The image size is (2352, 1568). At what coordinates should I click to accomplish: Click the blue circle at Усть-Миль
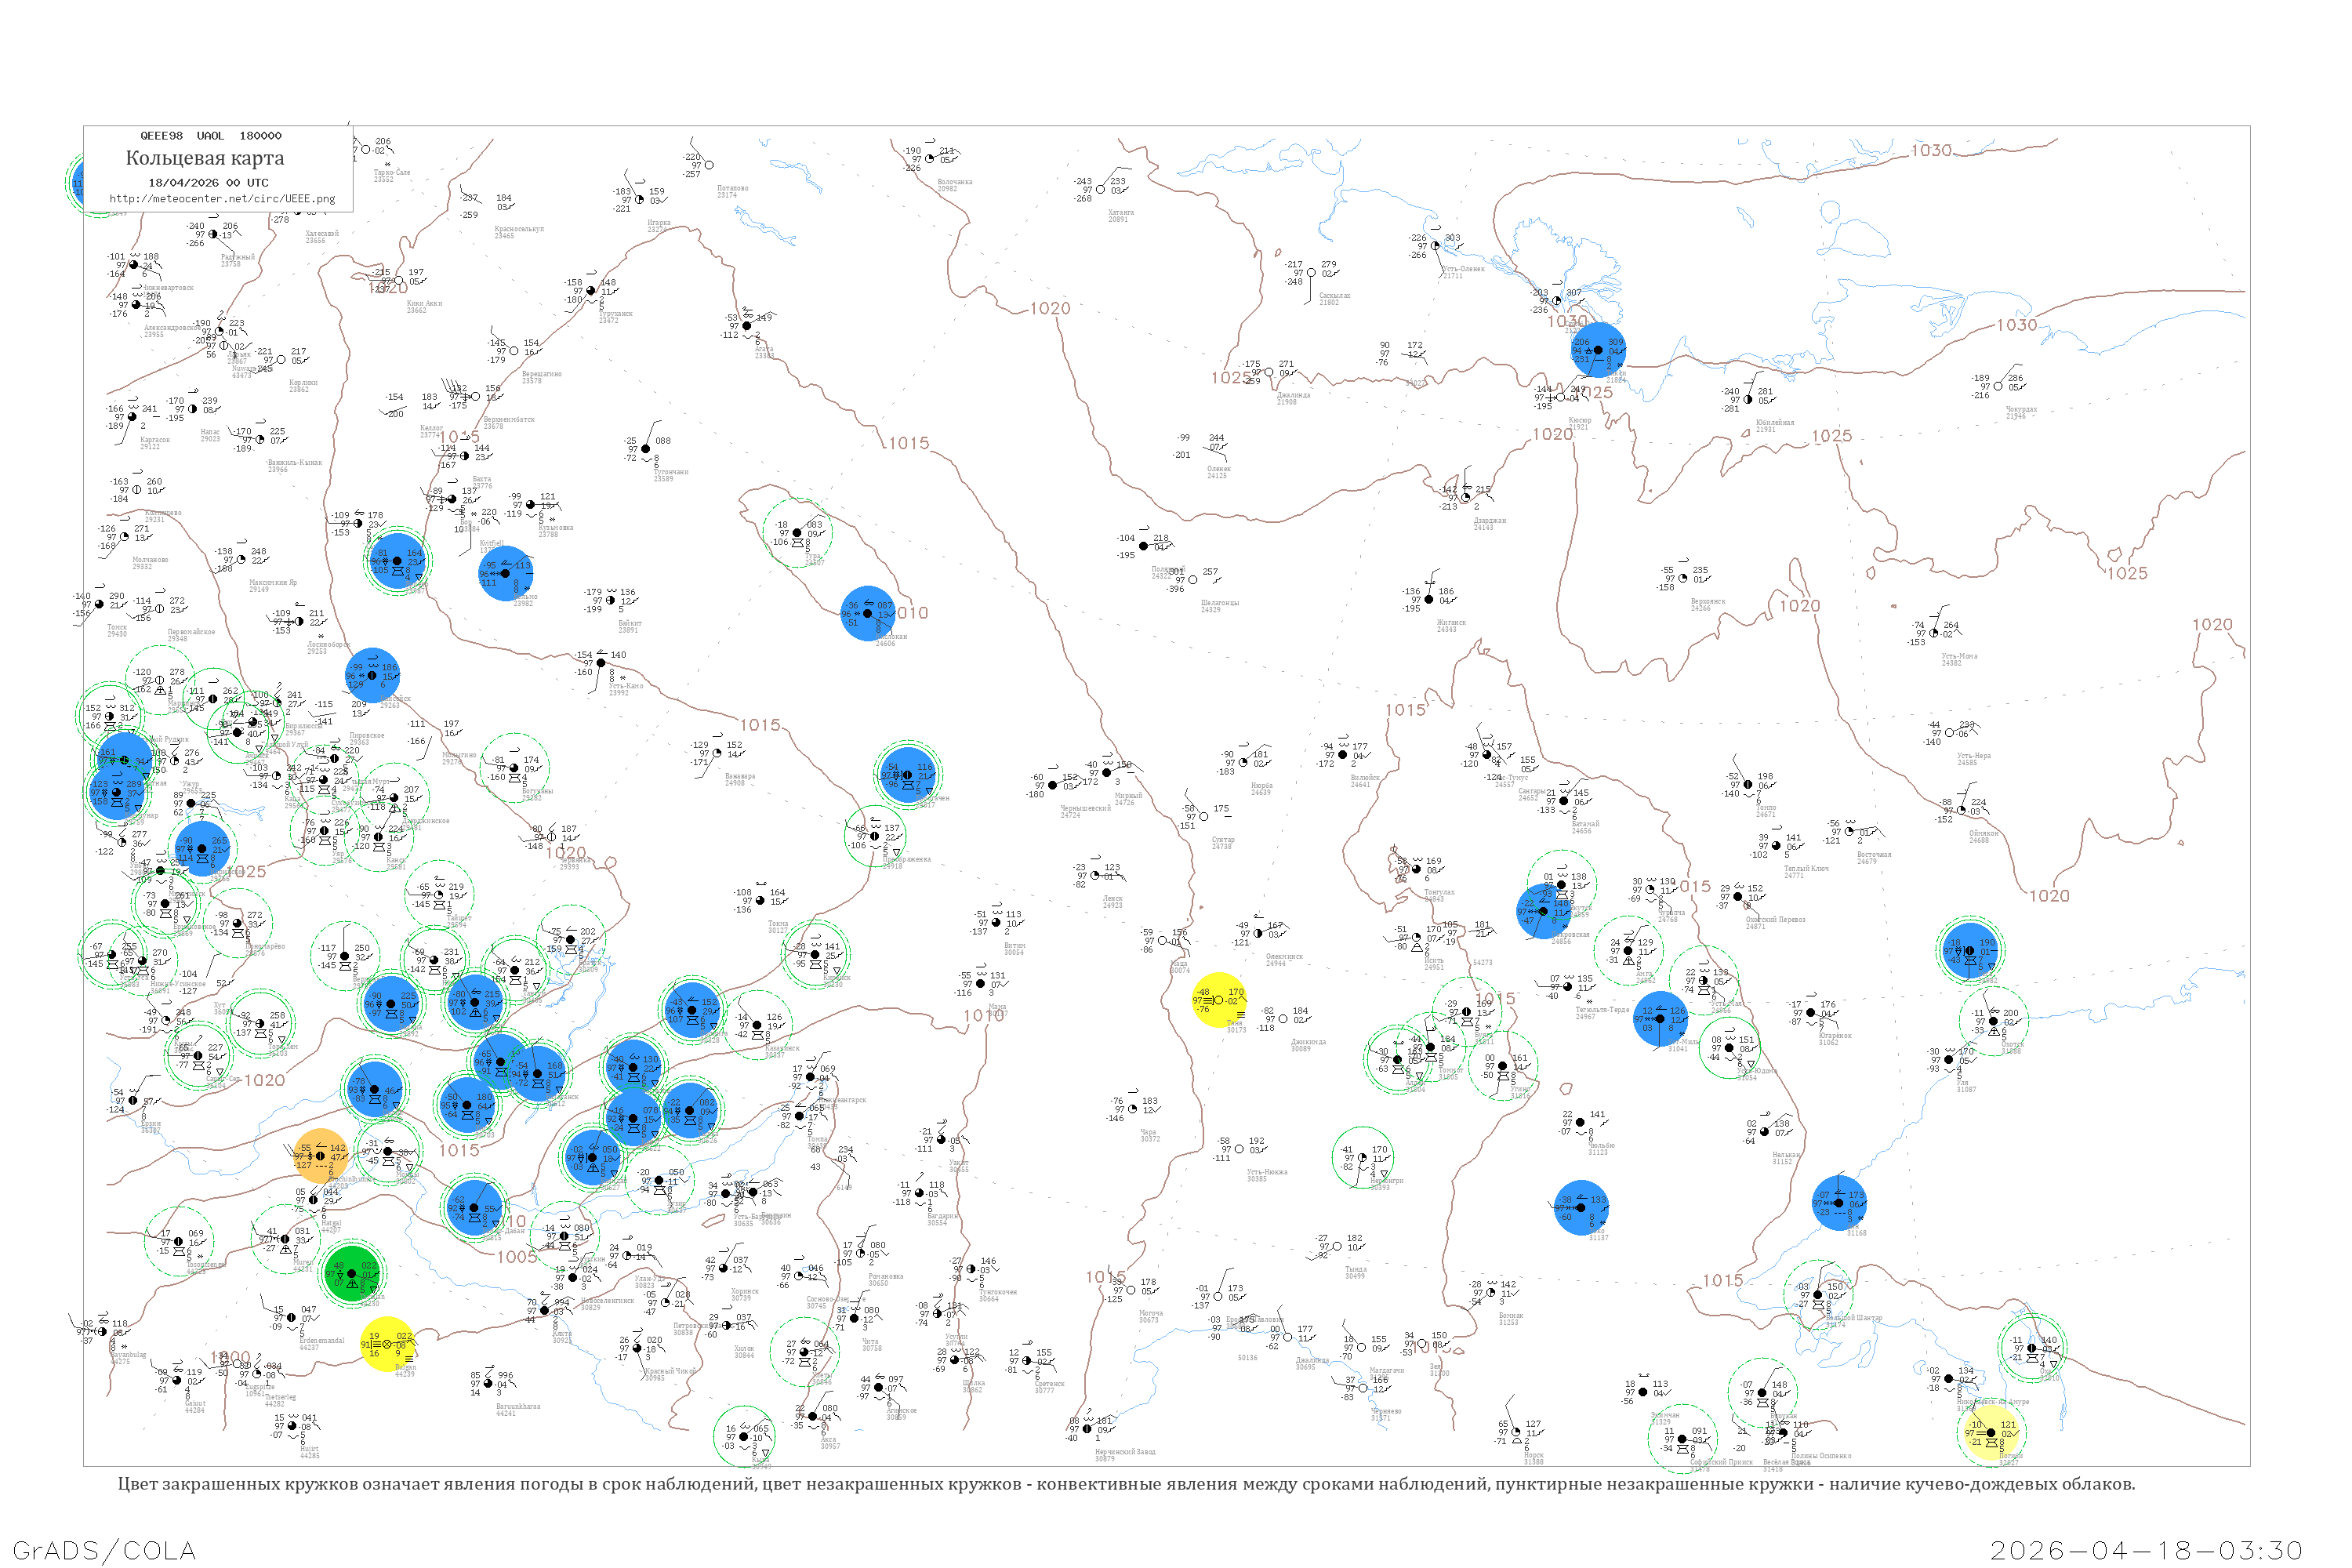[x=1661, y=1019]
